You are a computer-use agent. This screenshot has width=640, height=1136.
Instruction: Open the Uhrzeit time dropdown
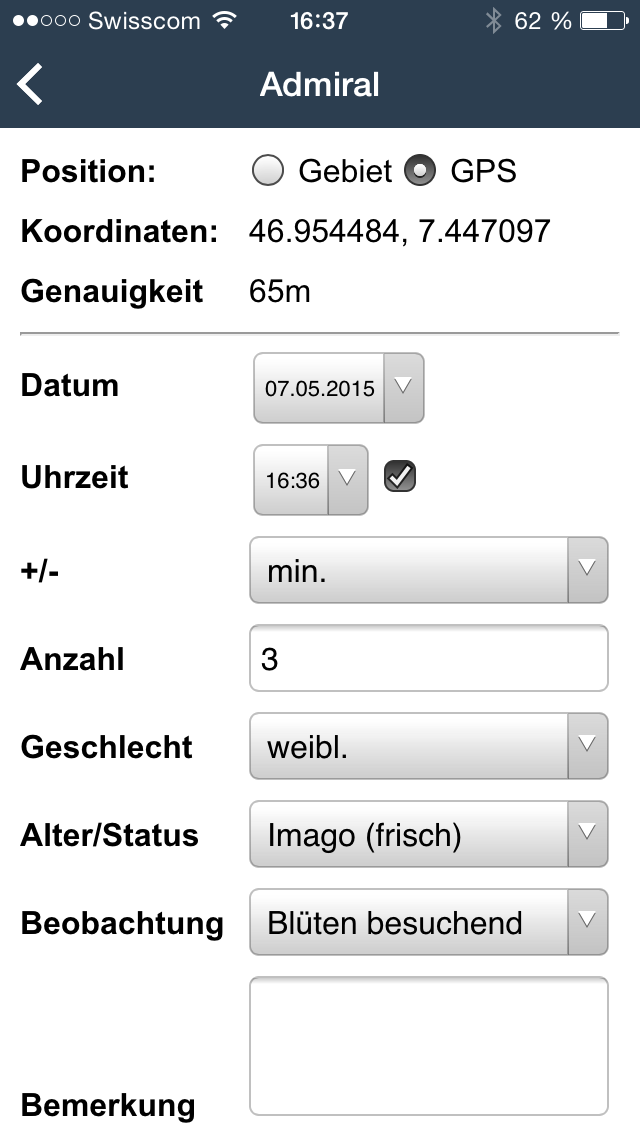point(310,479)
